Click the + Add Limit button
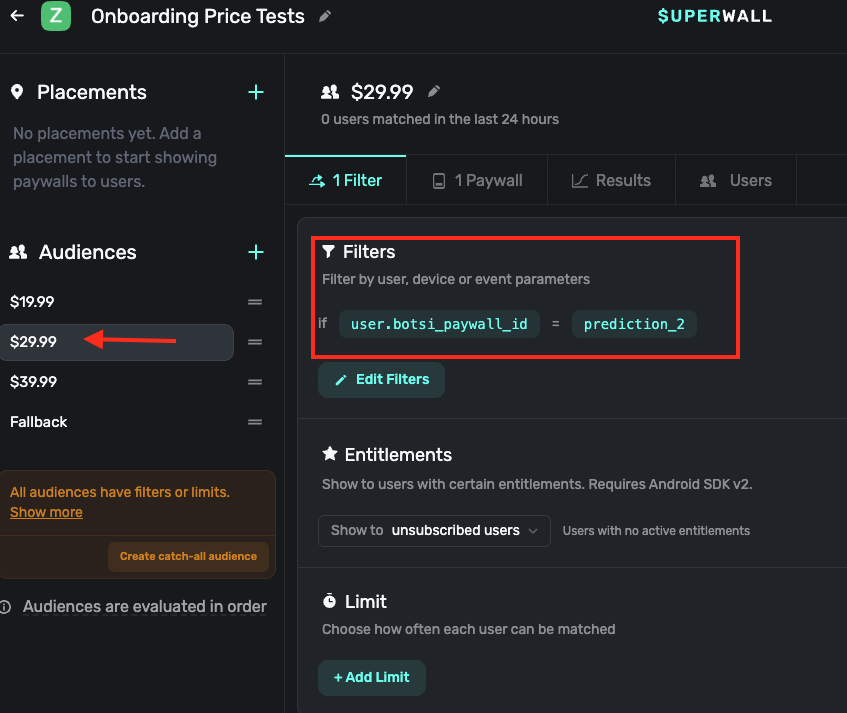This screenshot has width=847, height=713. click(x=371, y=677)
